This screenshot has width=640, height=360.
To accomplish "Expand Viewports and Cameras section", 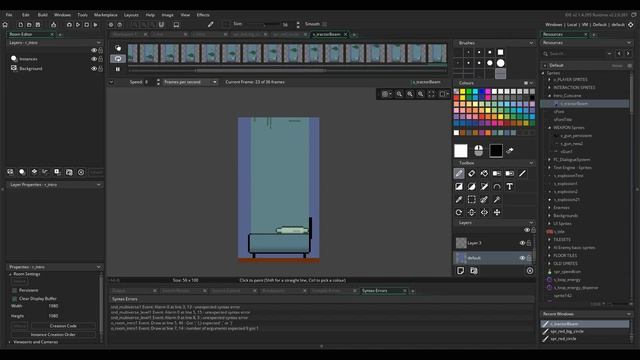I will coord(10,342).
